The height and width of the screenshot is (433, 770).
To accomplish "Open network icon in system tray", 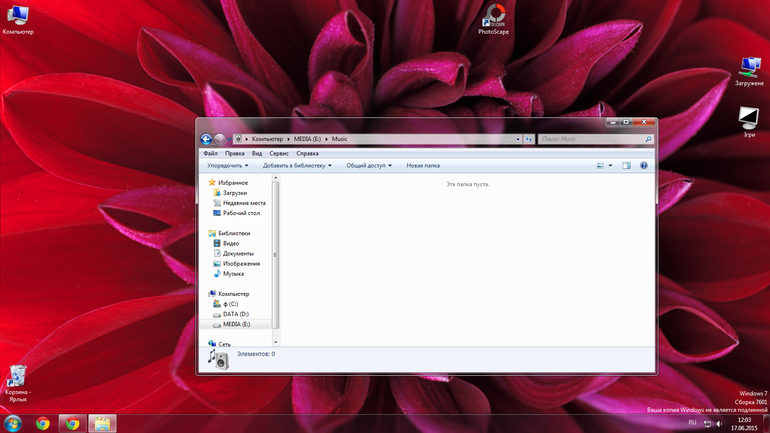I will point(707,424).
